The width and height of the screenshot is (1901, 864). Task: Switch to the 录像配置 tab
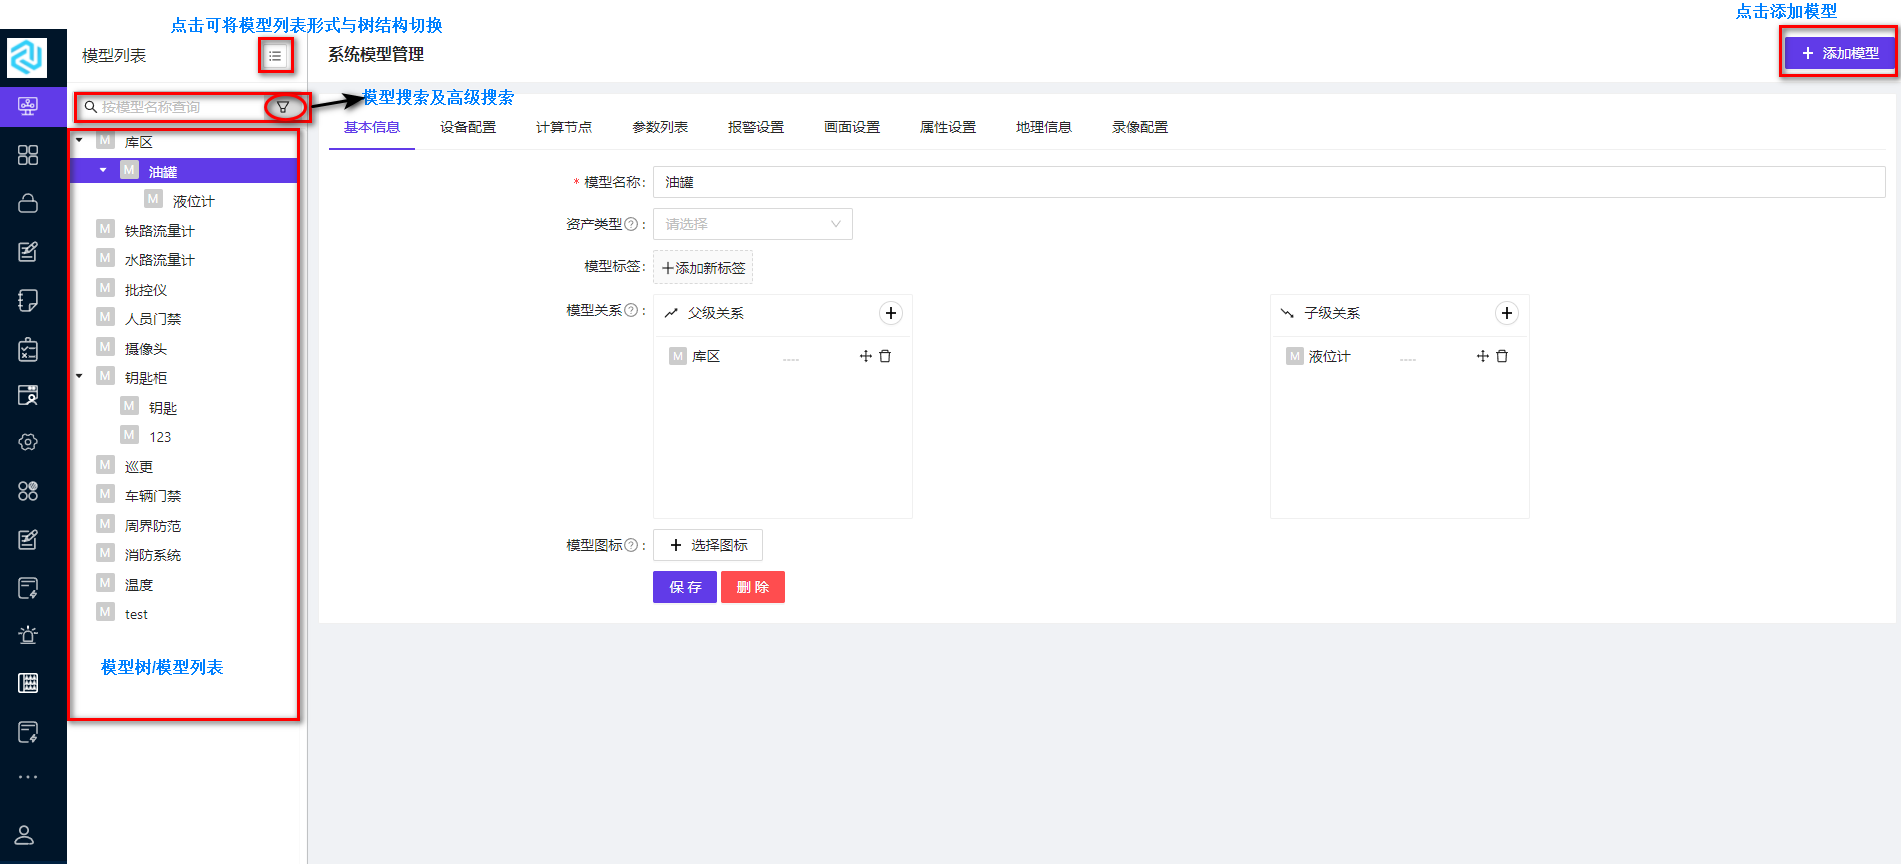1140,127
